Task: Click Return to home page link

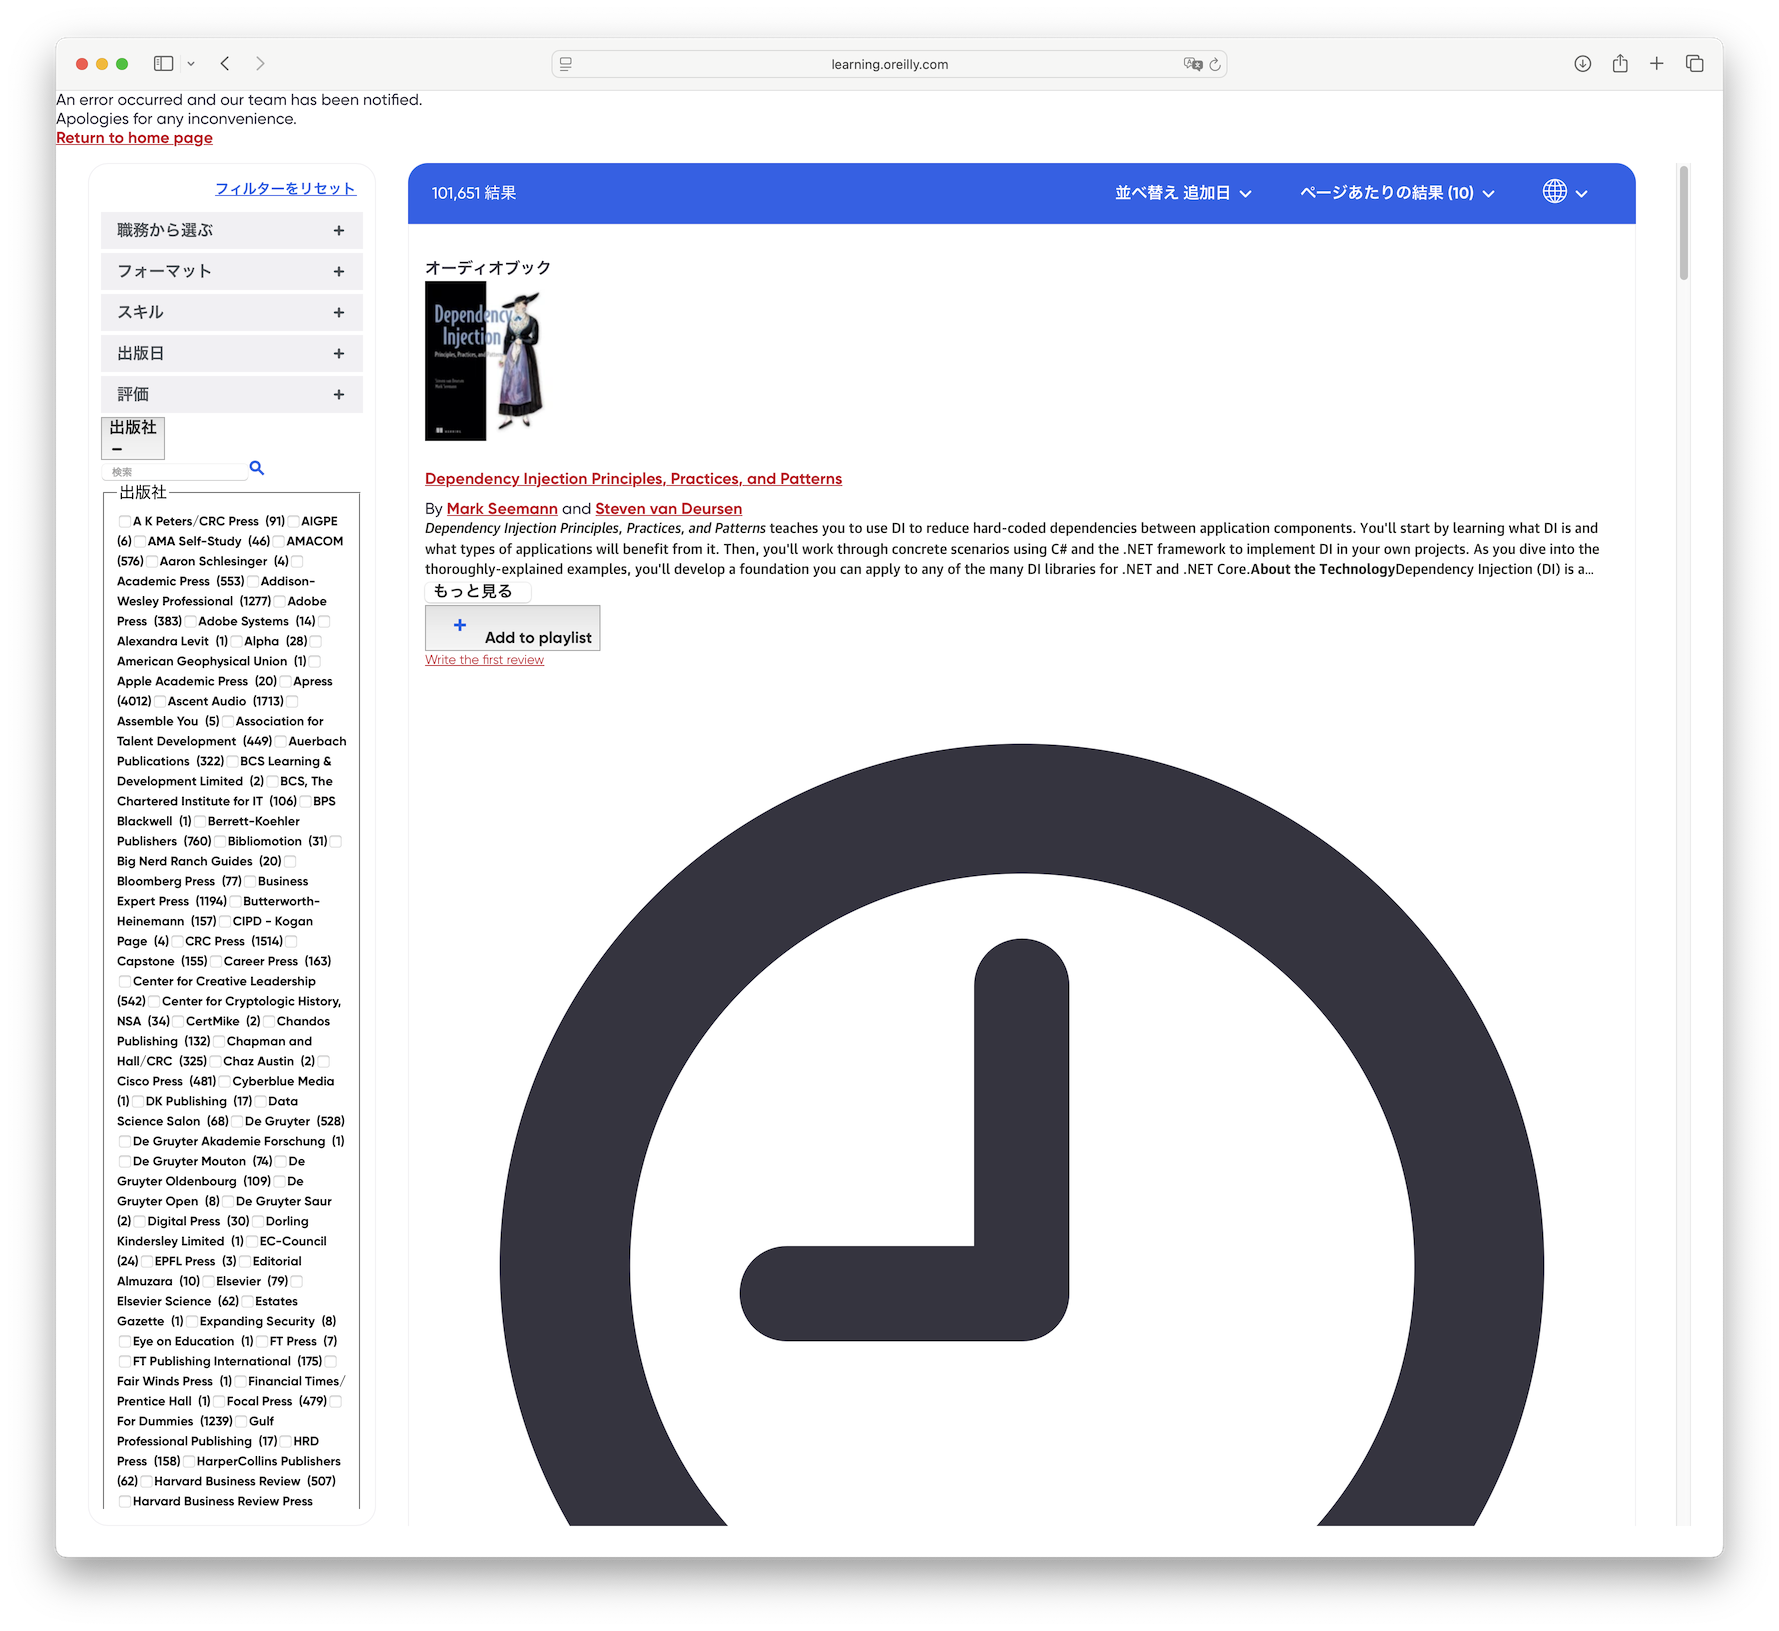Action: pos(134,138)
